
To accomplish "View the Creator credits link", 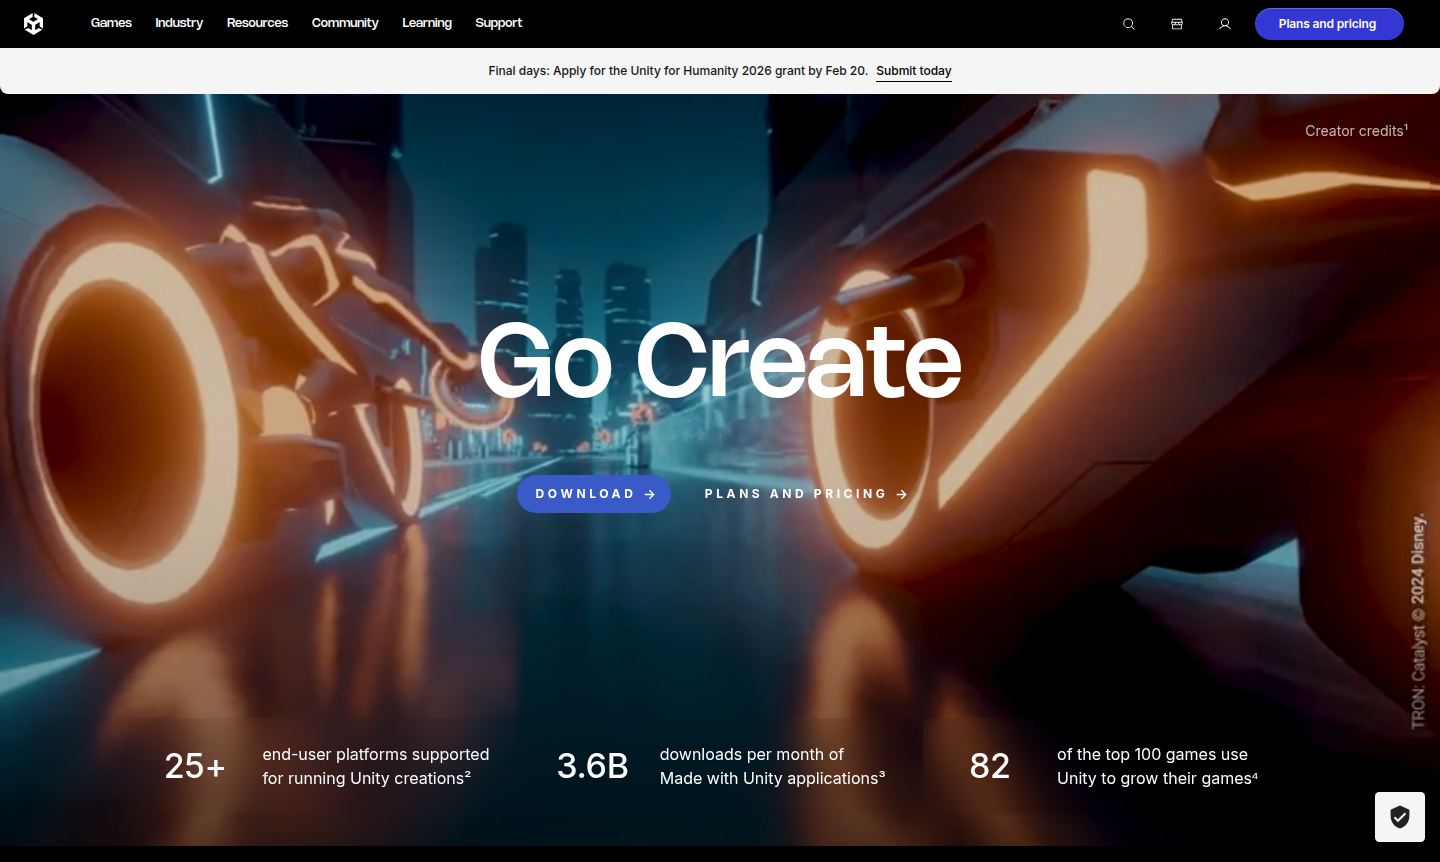I will (1355, 131).
